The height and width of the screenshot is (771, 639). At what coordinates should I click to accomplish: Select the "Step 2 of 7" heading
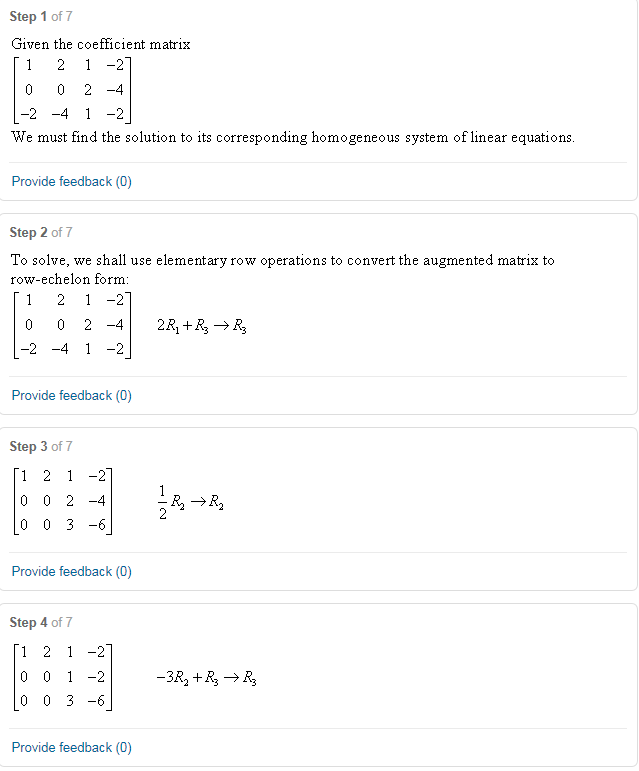pyautogui.click(x=40, y=232)
